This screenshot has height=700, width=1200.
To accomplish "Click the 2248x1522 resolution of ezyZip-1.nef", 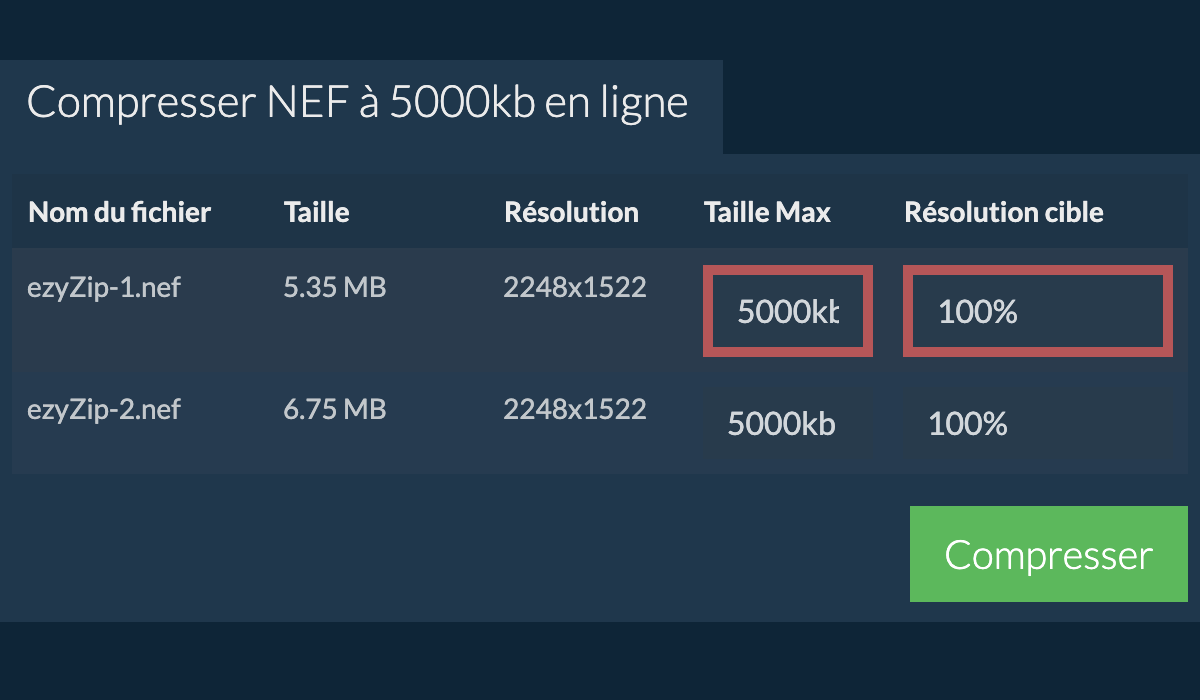I will pos(575,288).
